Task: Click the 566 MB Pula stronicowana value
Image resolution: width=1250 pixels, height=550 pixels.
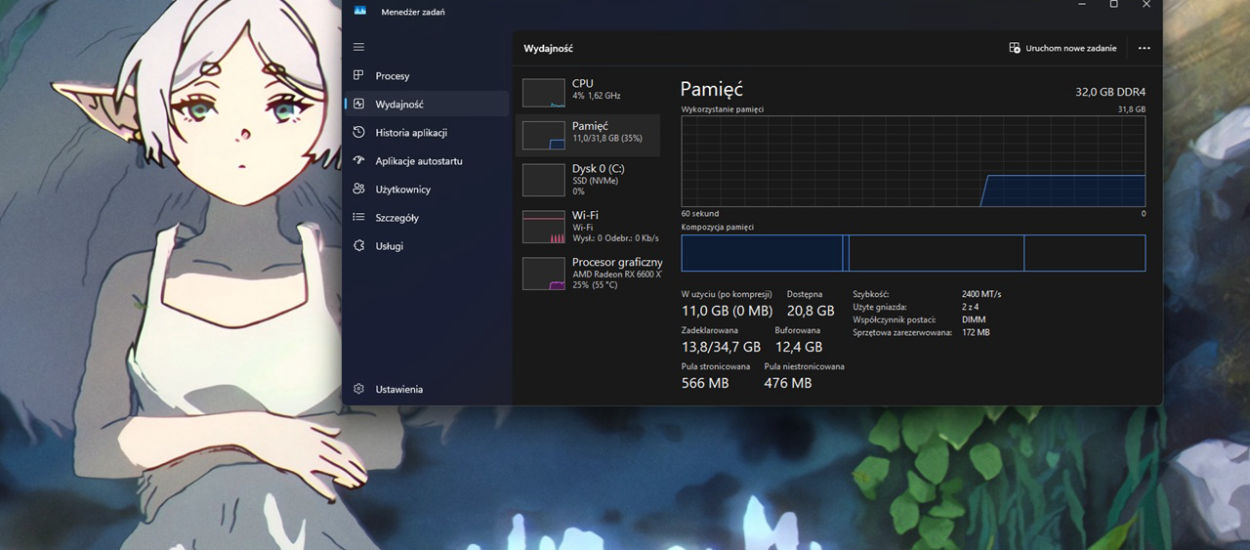Action: [x=705, y=383]
